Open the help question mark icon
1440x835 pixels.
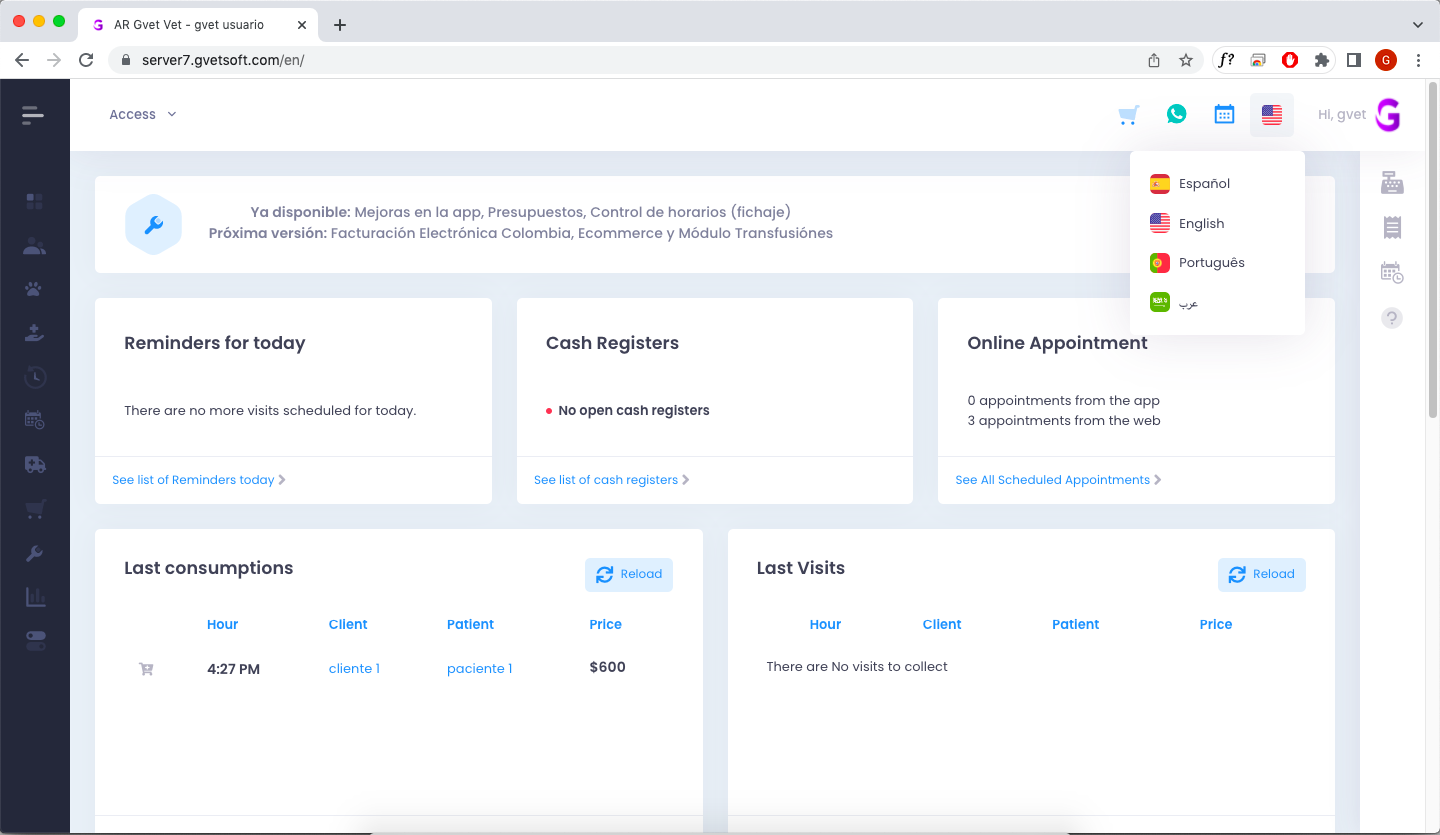pyautogui.click(x=1391, y=318)
